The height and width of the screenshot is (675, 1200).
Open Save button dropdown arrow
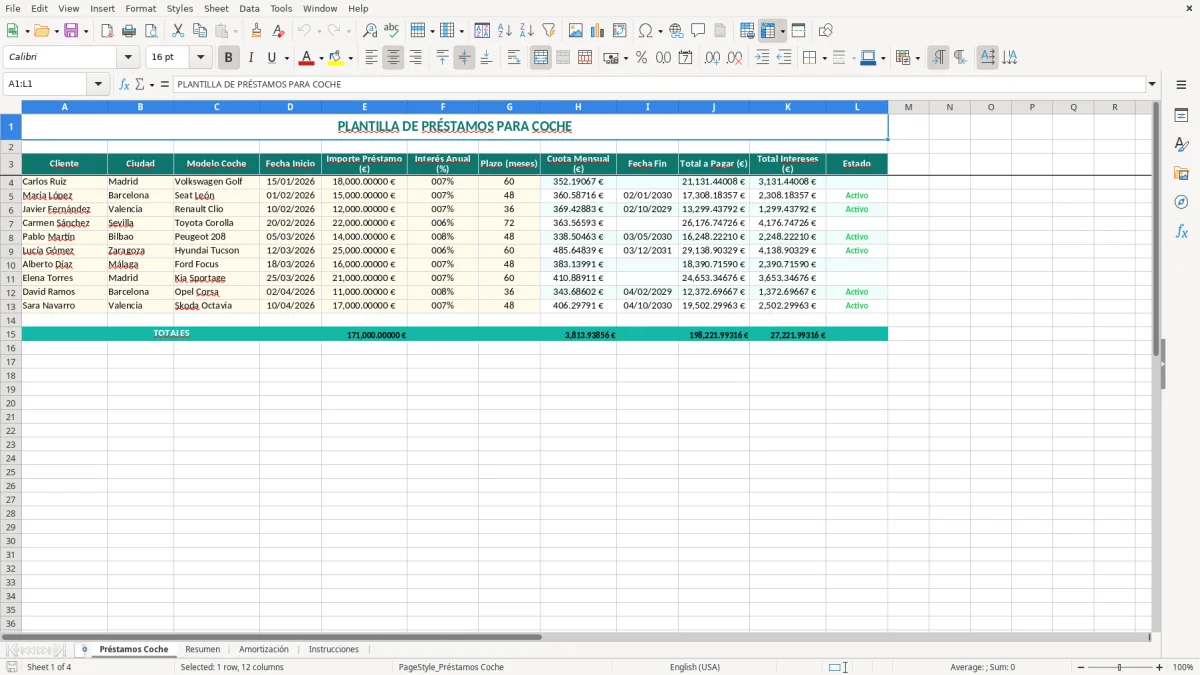[85, 31]
